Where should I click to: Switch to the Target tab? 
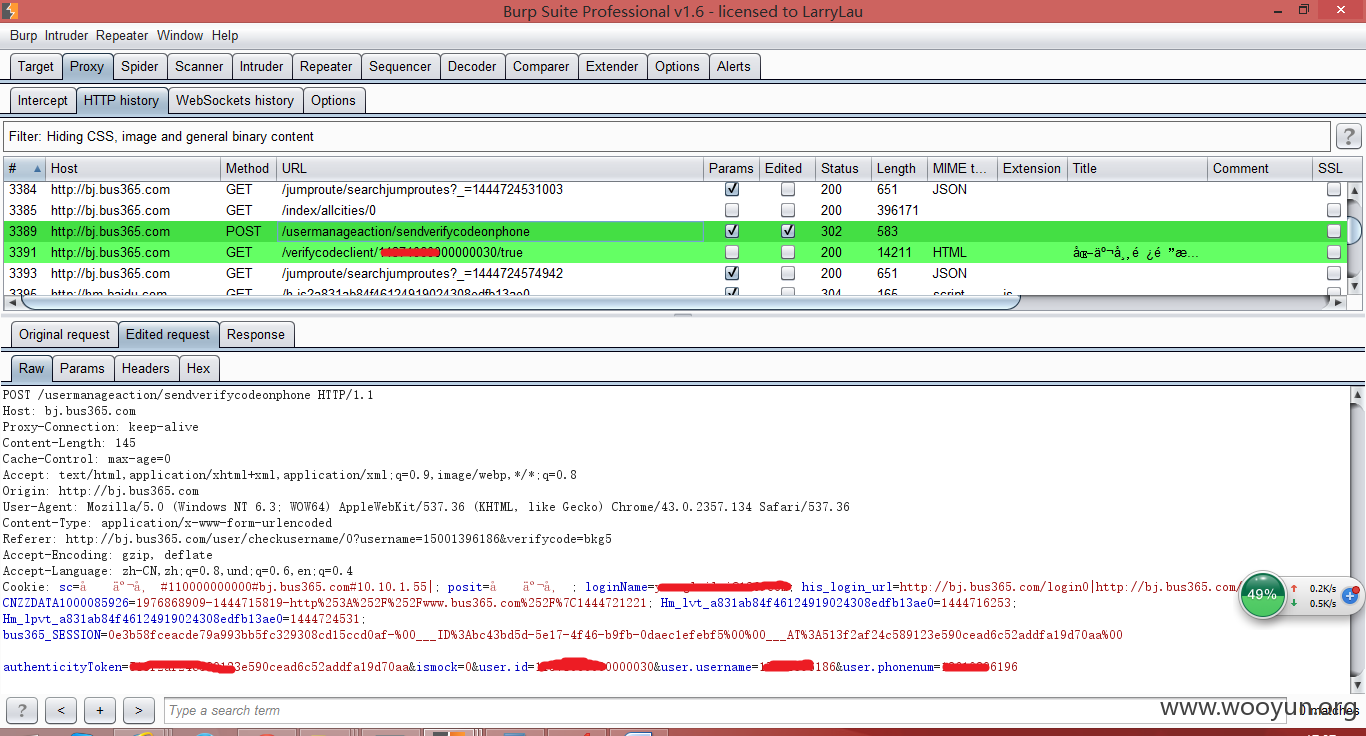point(36,66)
